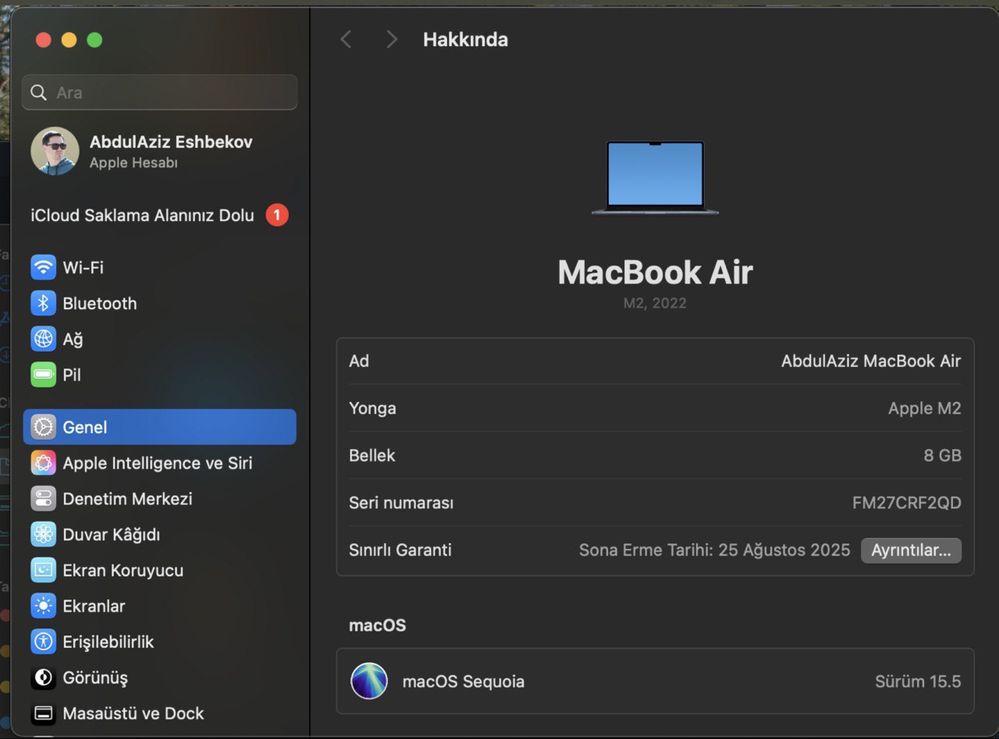Click the 8 GB memory value
Image resolution: width=999 pixels, height=739 pixels.
942,456
